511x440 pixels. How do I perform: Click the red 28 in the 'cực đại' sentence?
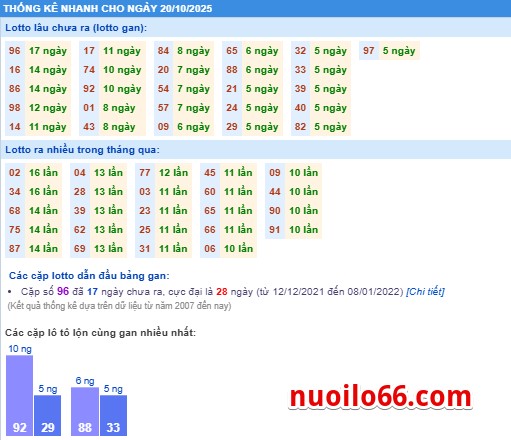(222, 292)
